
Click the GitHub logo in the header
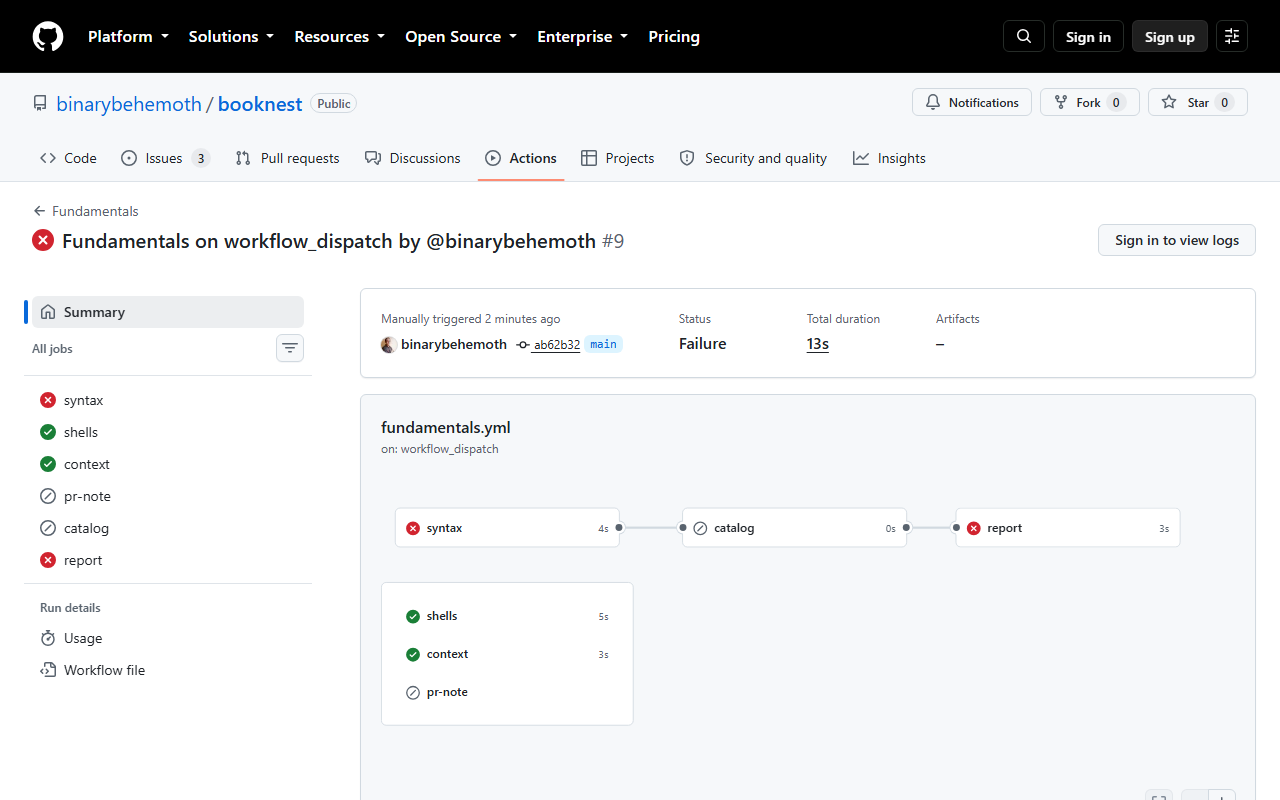point(48,37)
